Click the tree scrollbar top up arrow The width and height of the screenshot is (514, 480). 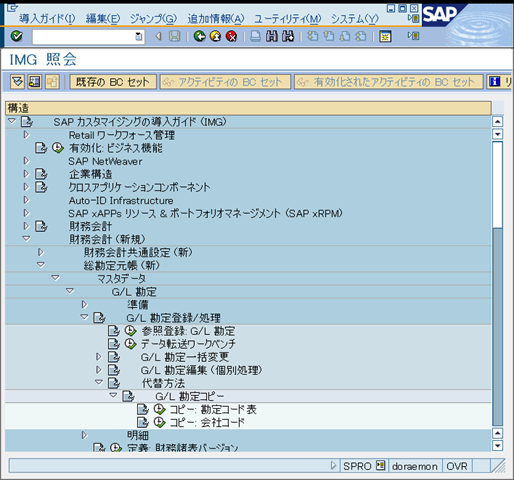tap(497, 121)
